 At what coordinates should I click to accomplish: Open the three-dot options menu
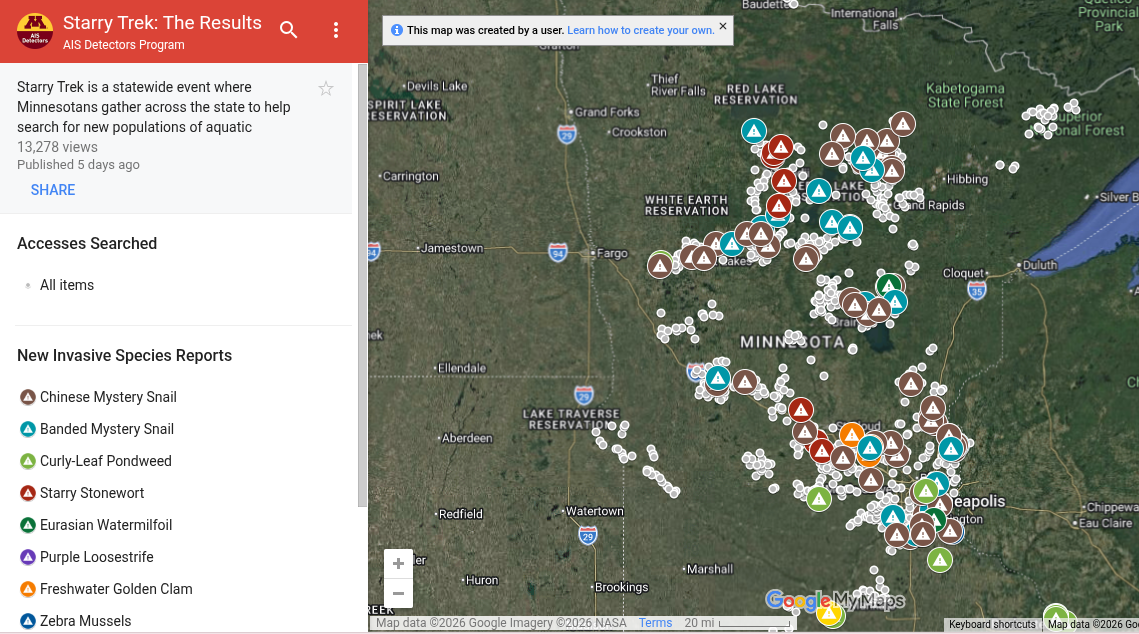(336, 30)
